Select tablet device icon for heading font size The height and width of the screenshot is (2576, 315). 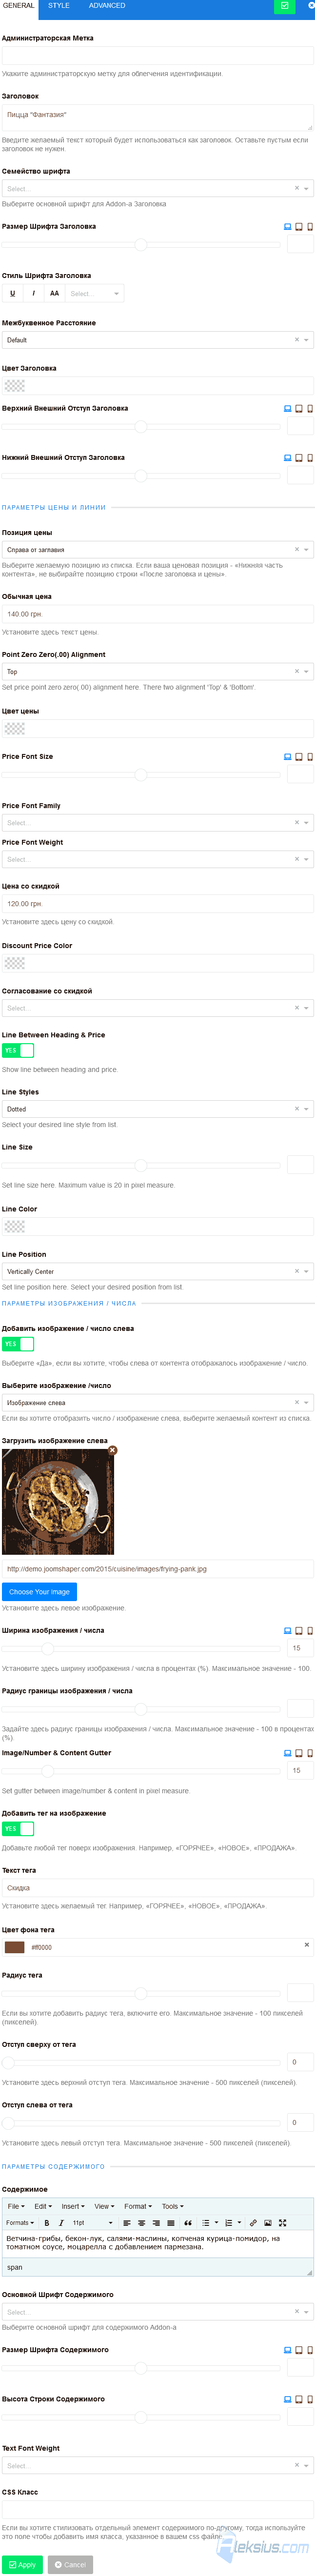click(x=298, y=227)
